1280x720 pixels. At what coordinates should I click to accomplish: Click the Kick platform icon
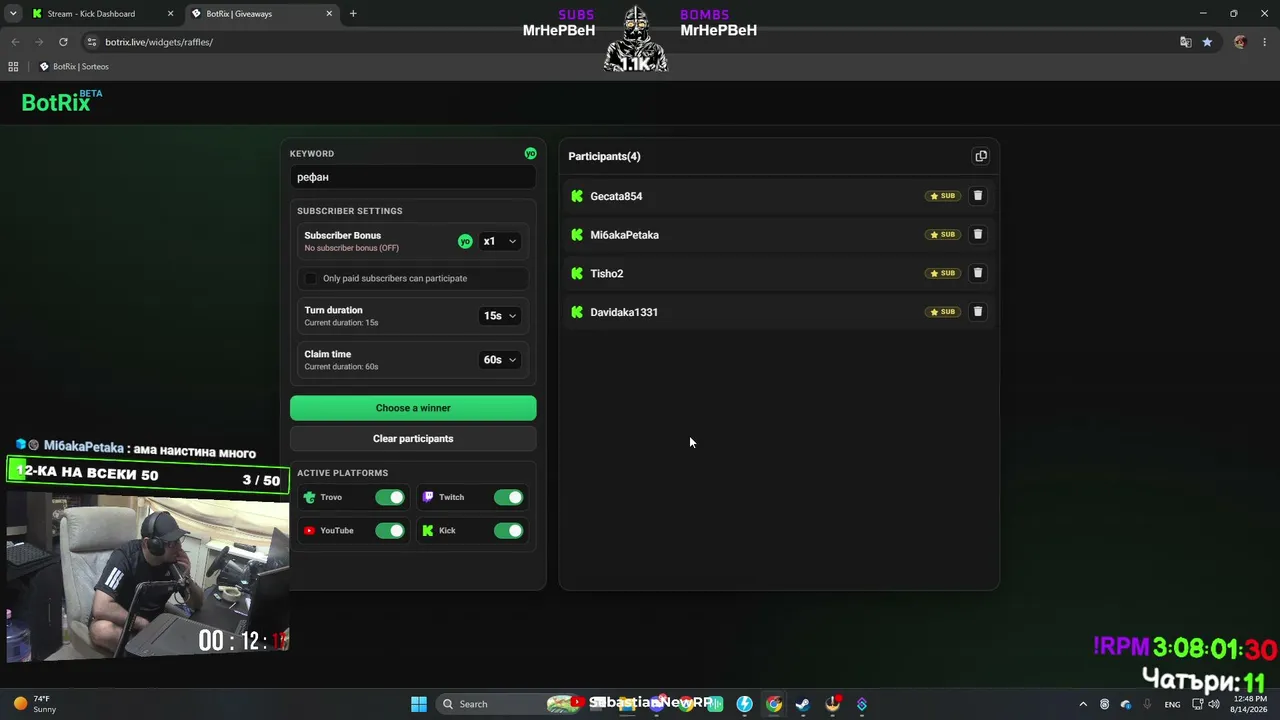click(x=428, y=531)
